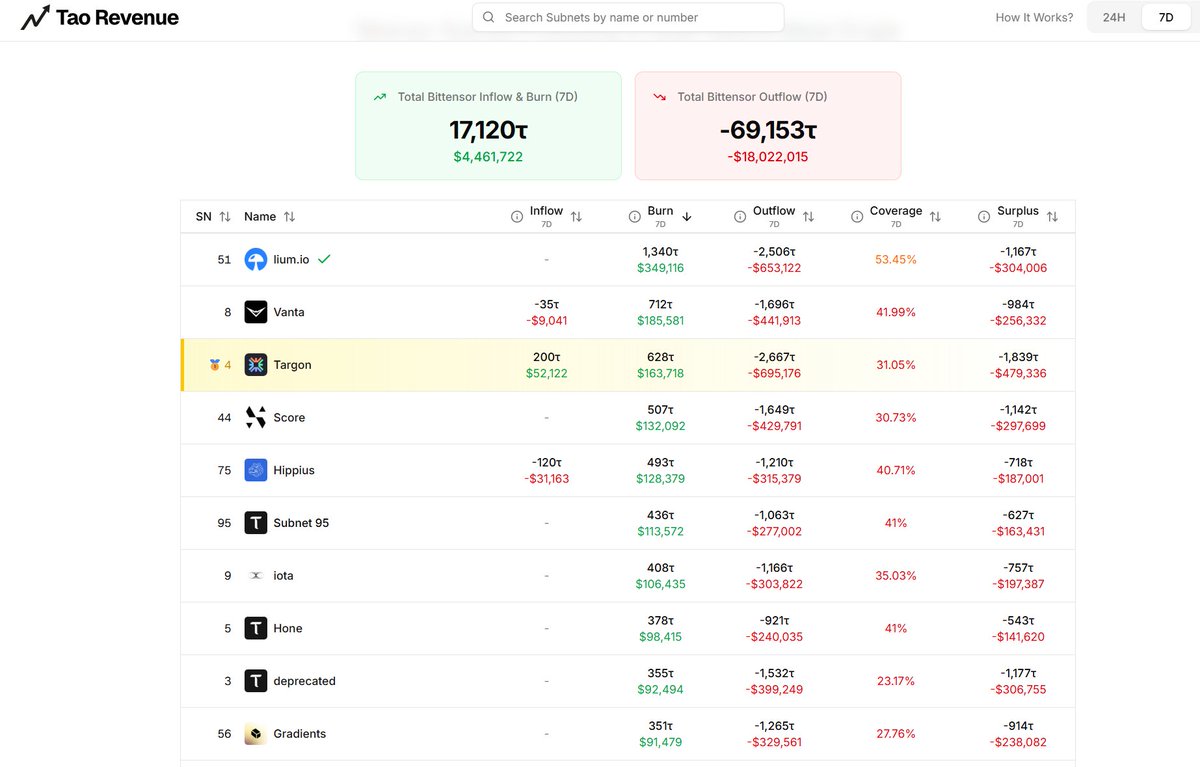The height and width of the screenshot is (767, 1200).
Task: Click the -$256,332 surplus value
Action: [1020, 321]
